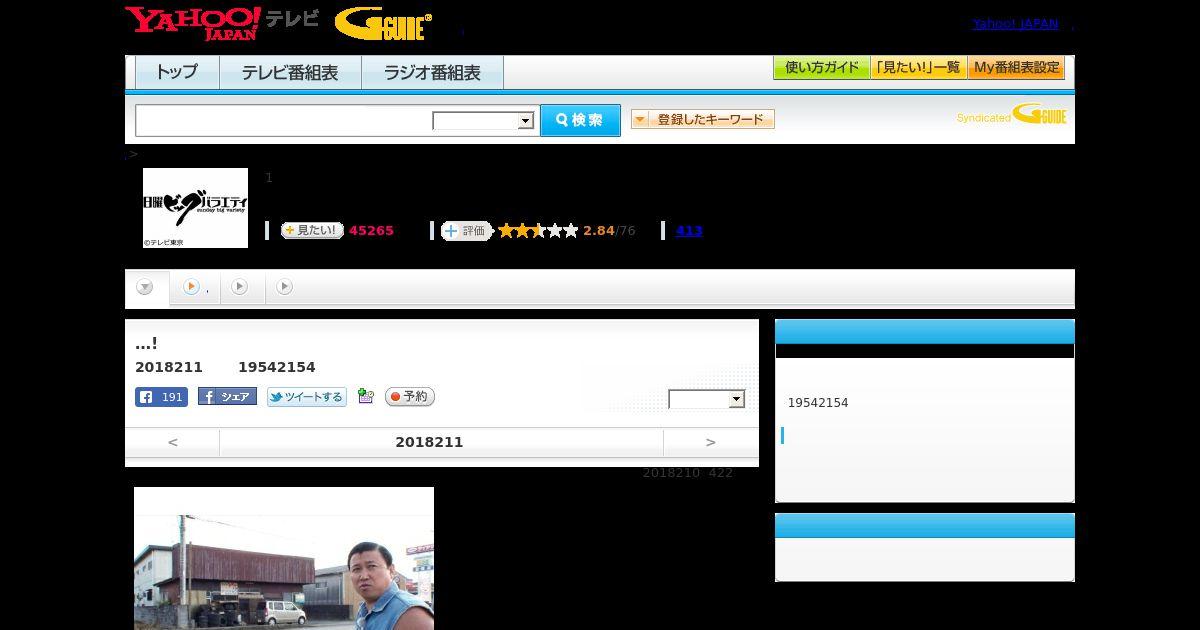Select the first down-arrow sub-tab
1200x630 pixels.
click(x=145, y=288)
